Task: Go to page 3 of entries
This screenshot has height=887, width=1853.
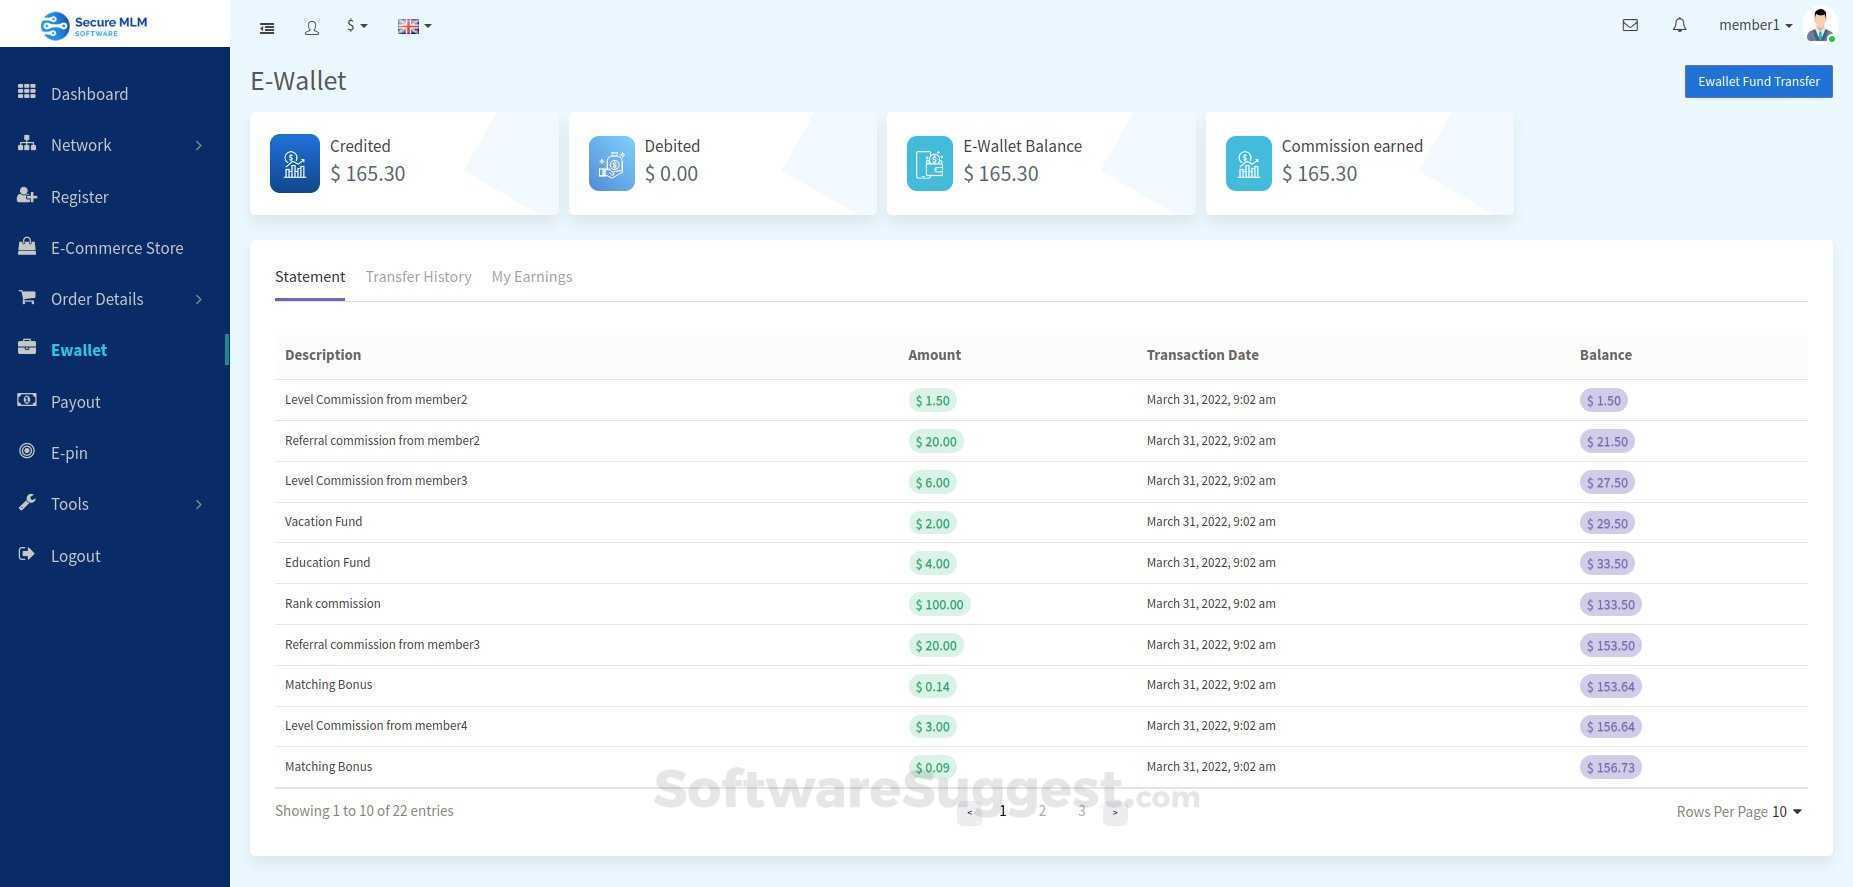Action: tap(1081, 811)
